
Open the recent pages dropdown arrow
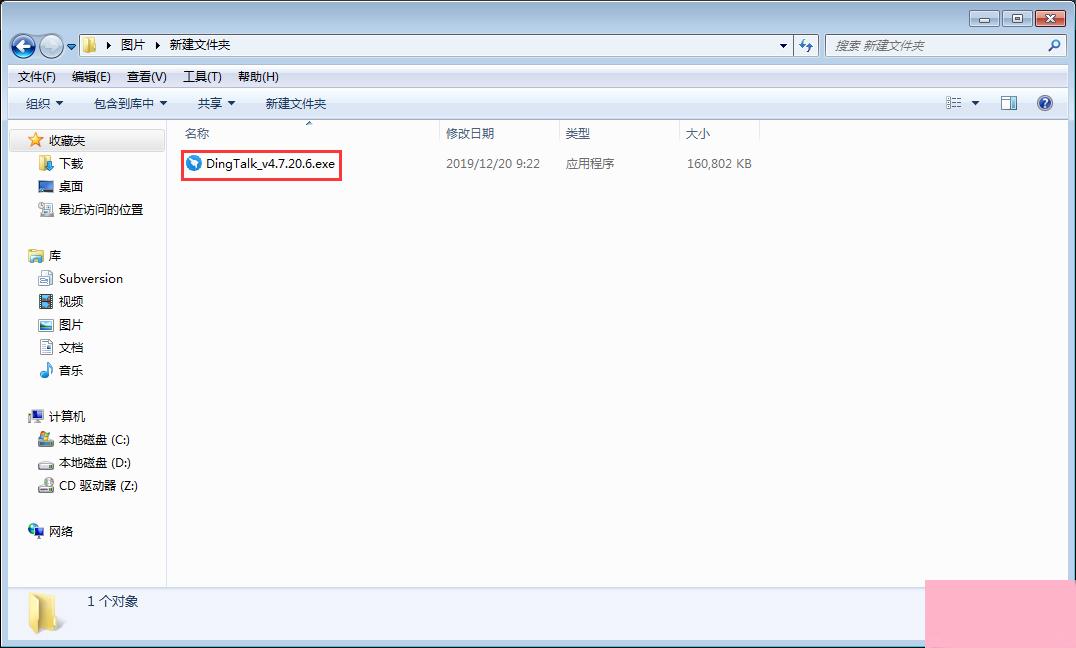tap(71, 47)
